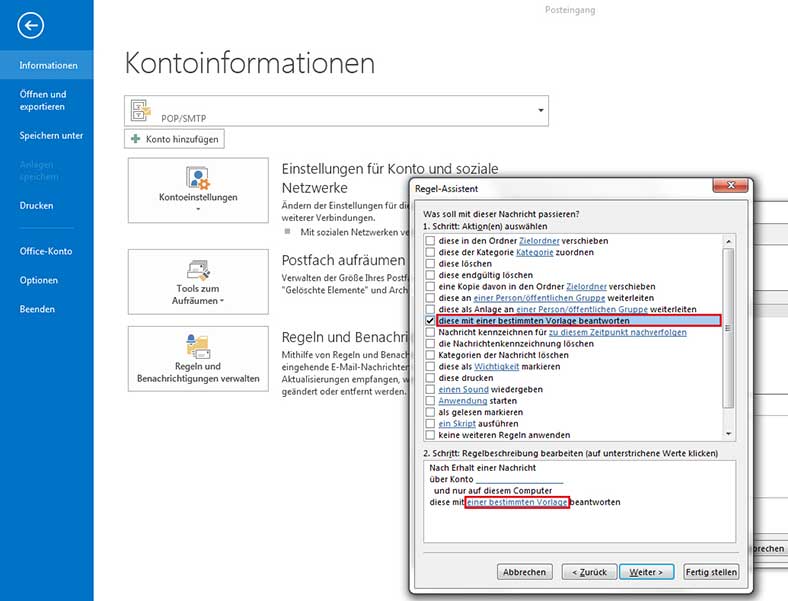Check 'diese als Wichtigkeit markieren' checkbox
Viewport: 788px width, 601px height.
[x=430, y=366]
